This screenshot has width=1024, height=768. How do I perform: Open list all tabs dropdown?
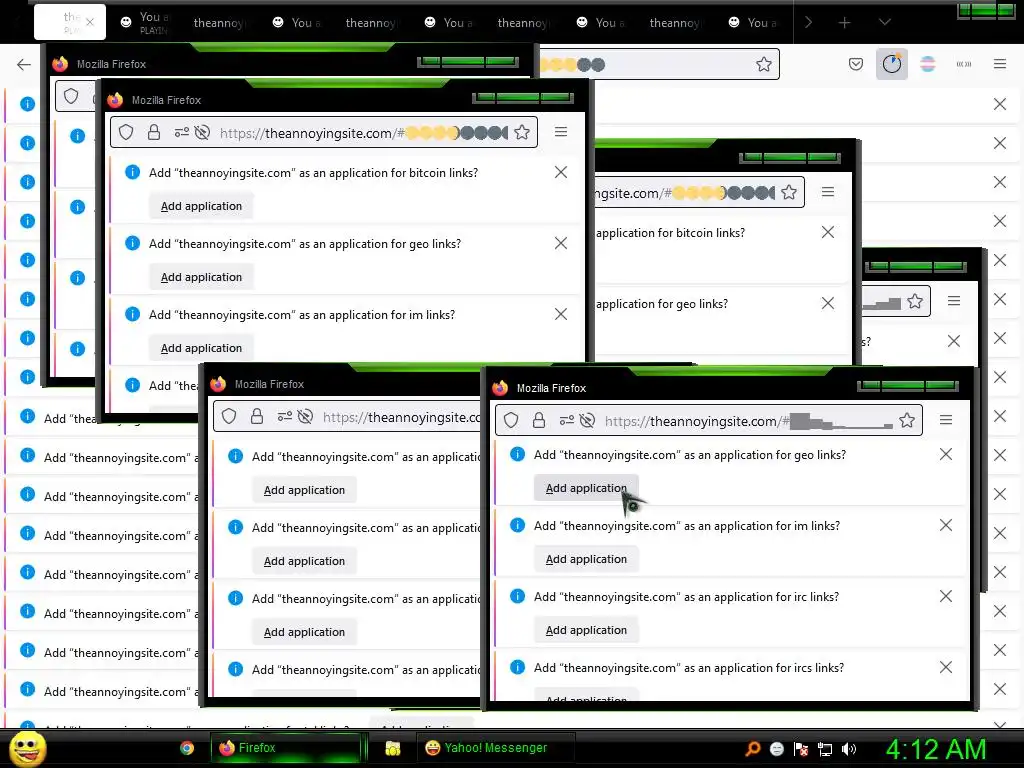[x=885, y=22]
